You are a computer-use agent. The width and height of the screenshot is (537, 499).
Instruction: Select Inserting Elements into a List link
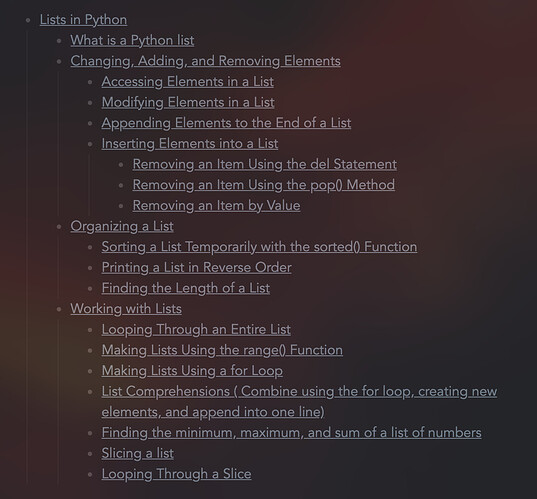pyautogui.click(x=190, y=144)
